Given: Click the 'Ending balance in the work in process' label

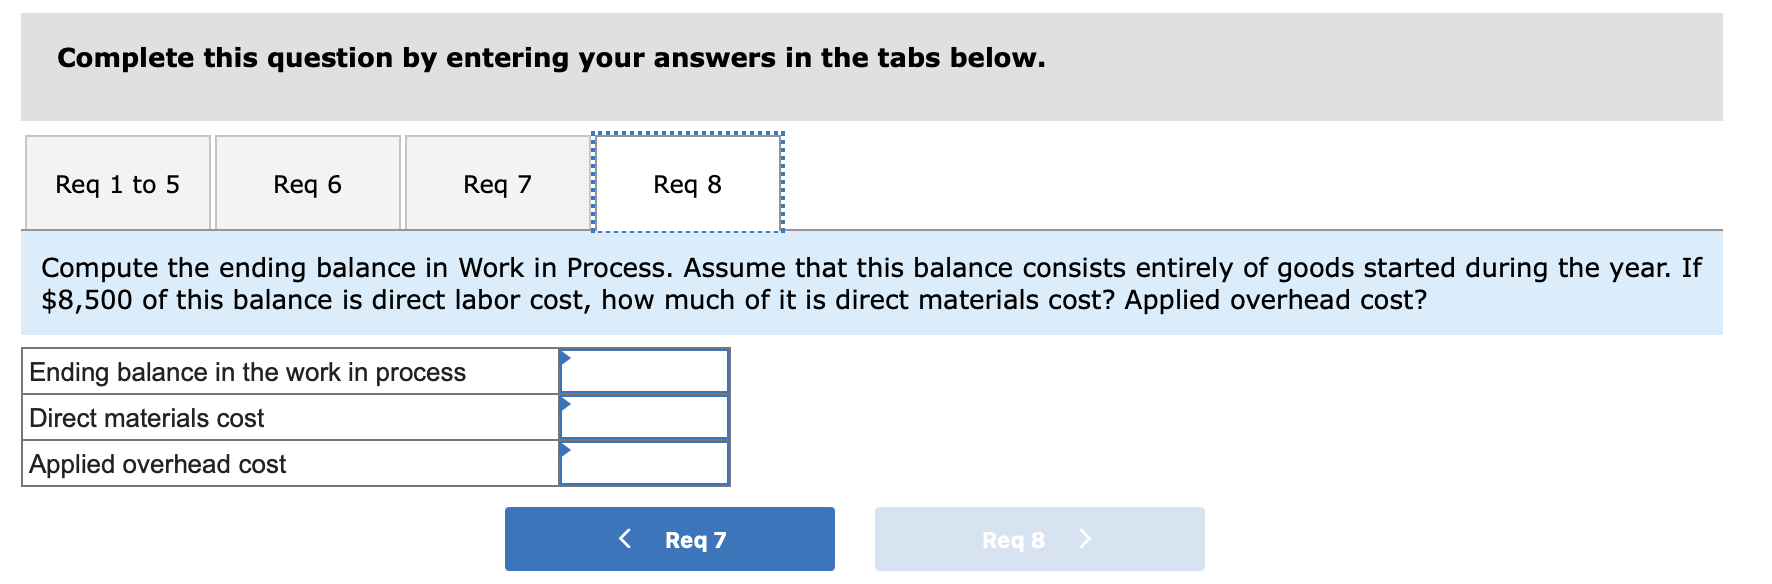Looking at the screenshot, I should (246, 371).
